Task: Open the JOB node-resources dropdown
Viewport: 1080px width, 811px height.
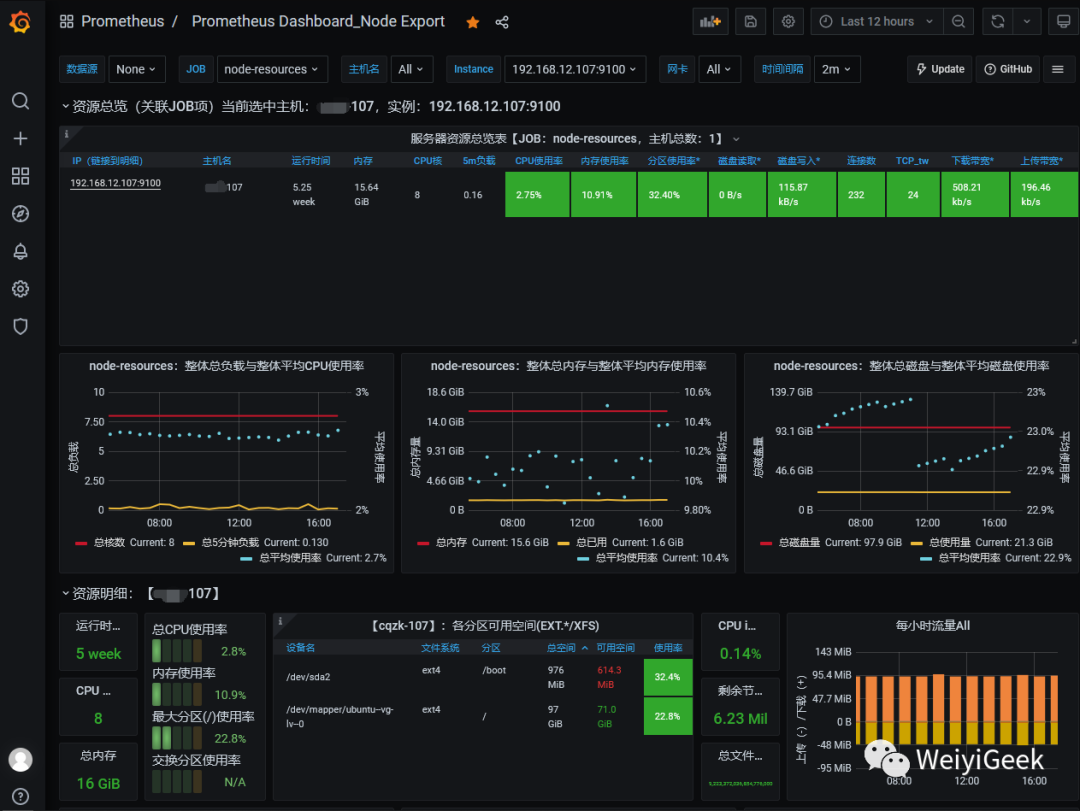Action: pyautogui.click(x=271, y=69)
